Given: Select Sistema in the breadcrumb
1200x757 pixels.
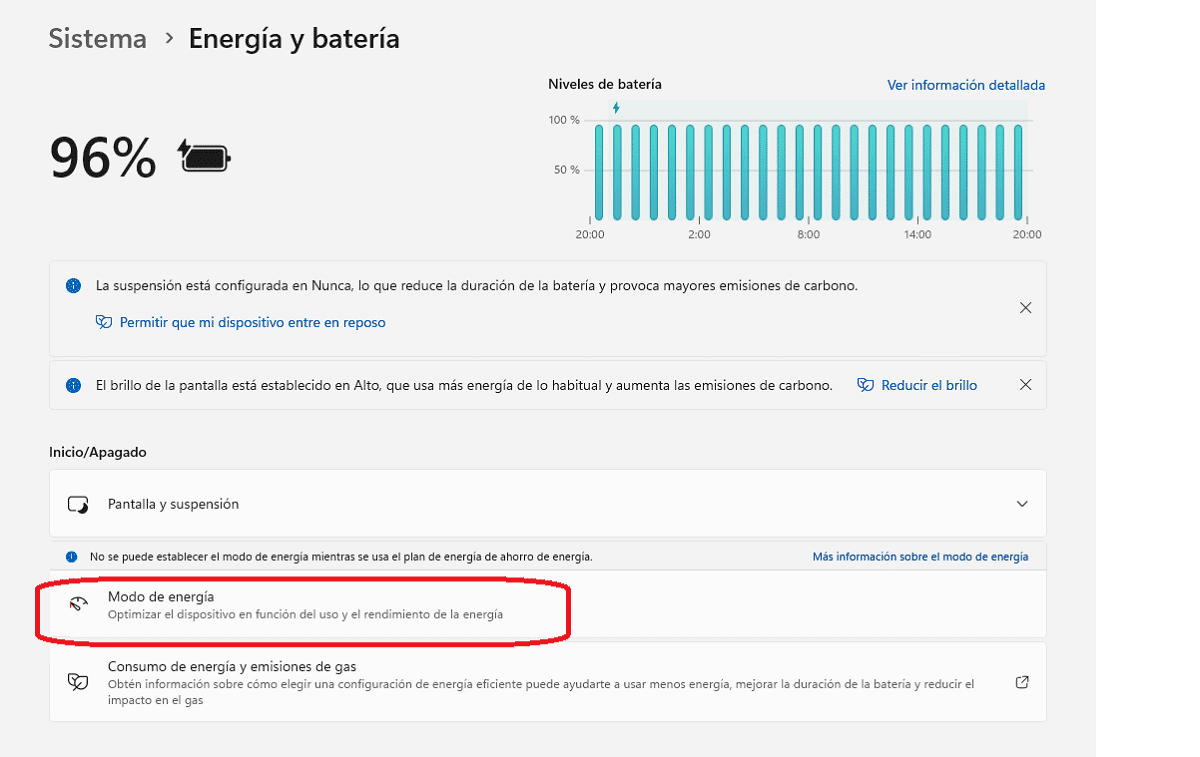Looking at the screenshot, I should pos(97,38).
